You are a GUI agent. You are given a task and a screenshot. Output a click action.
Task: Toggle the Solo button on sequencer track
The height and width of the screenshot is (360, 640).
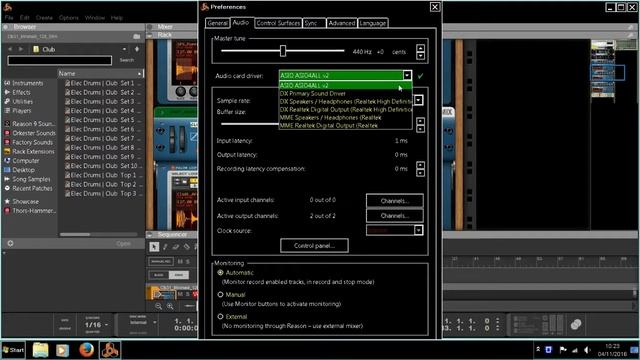[x=188, y=294]
